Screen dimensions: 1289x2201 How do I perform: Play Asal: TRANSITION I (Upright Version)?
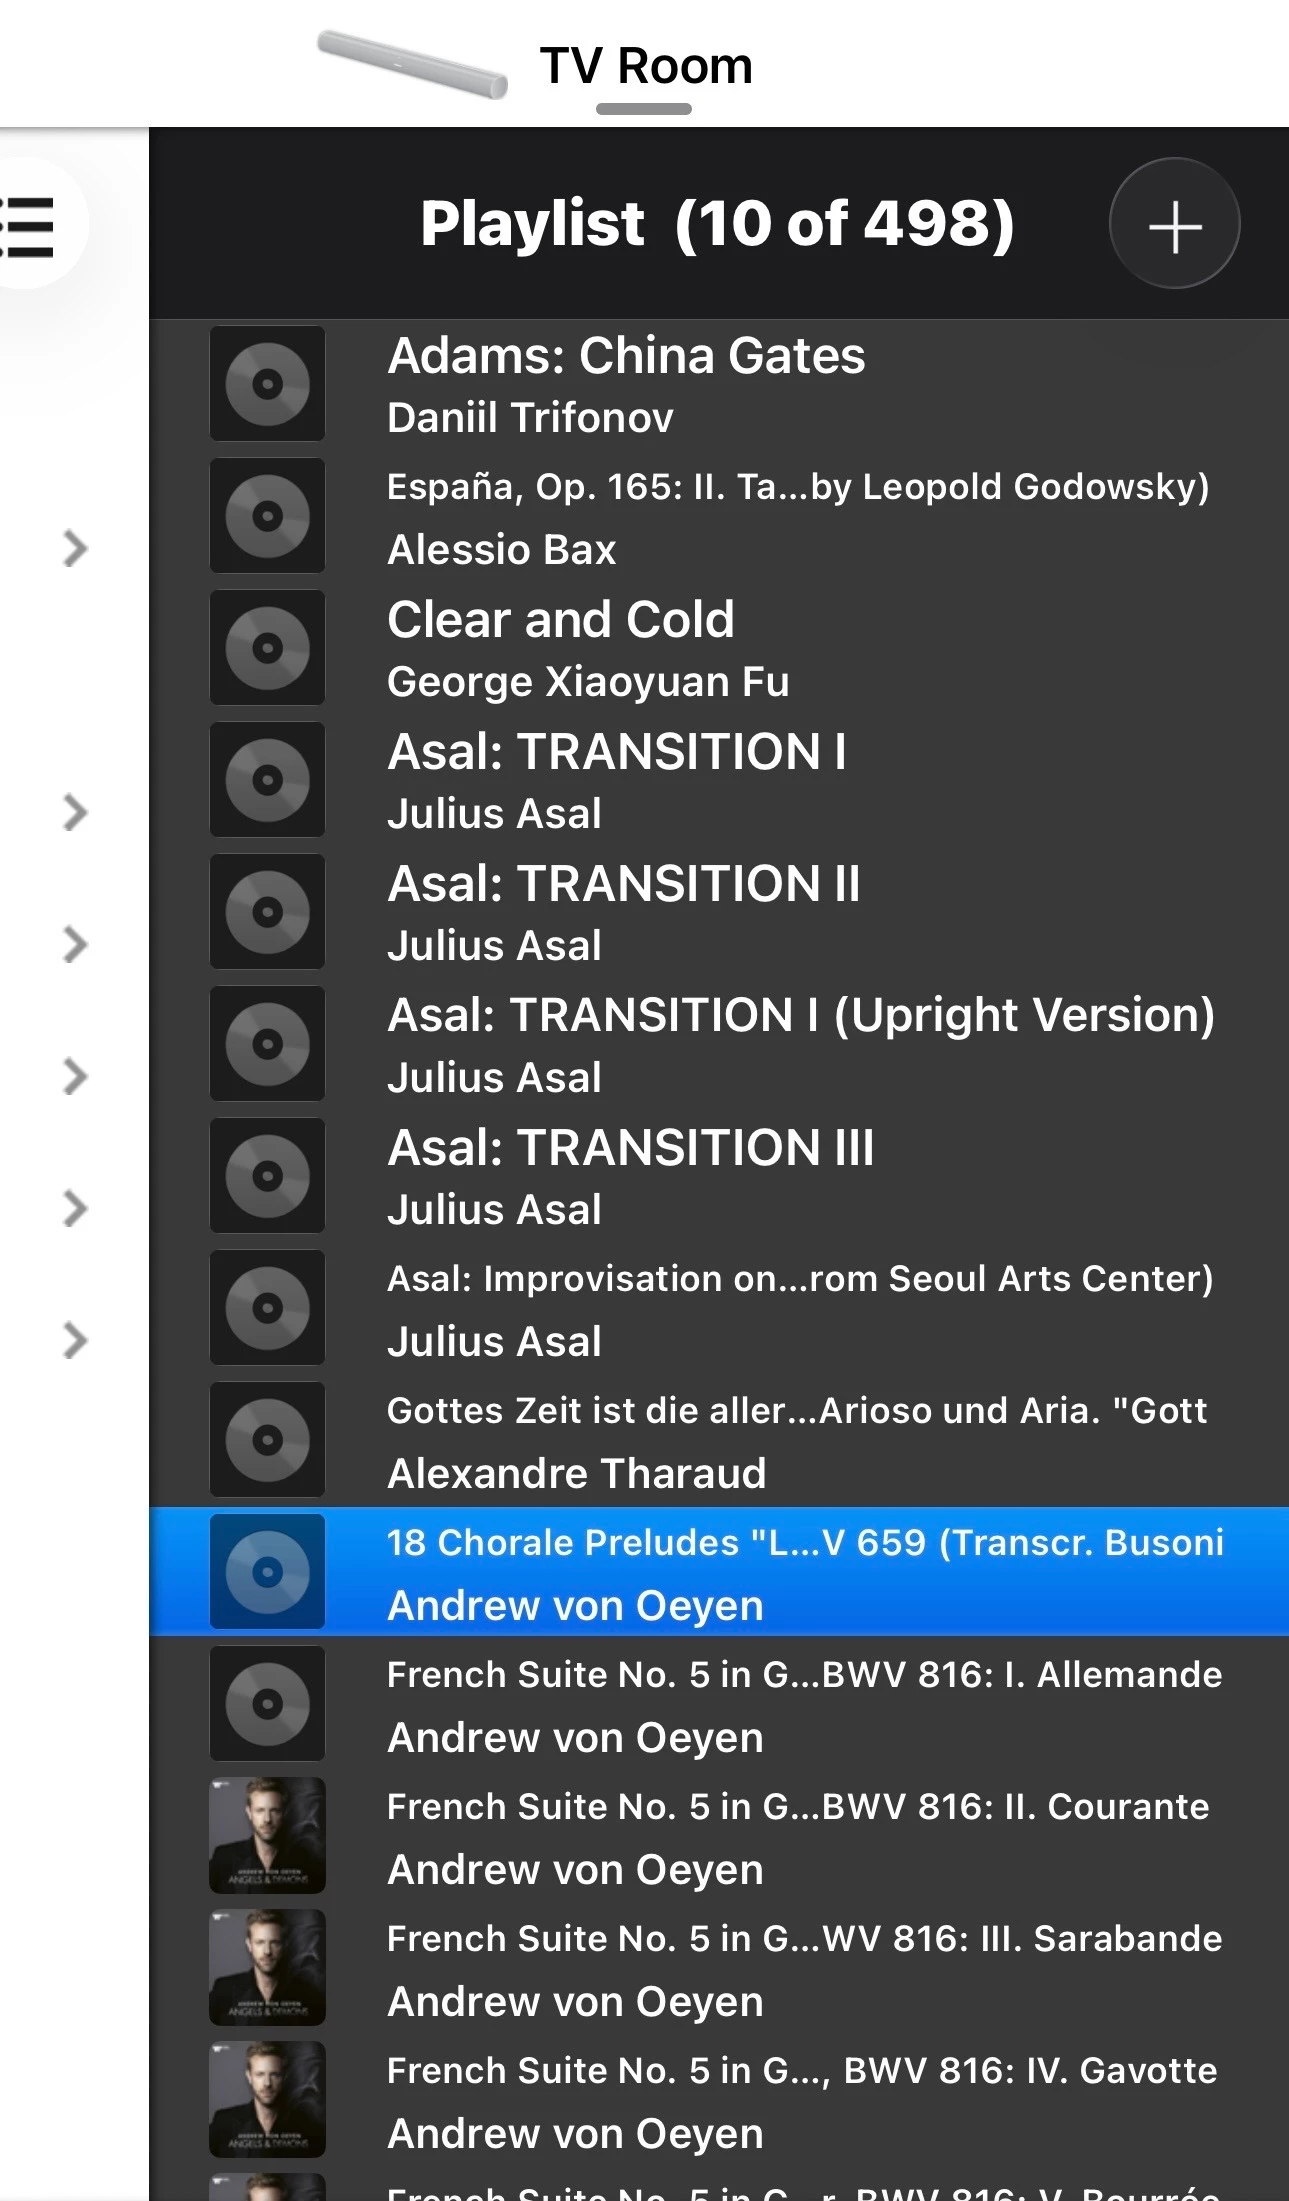pos(800,1016)
